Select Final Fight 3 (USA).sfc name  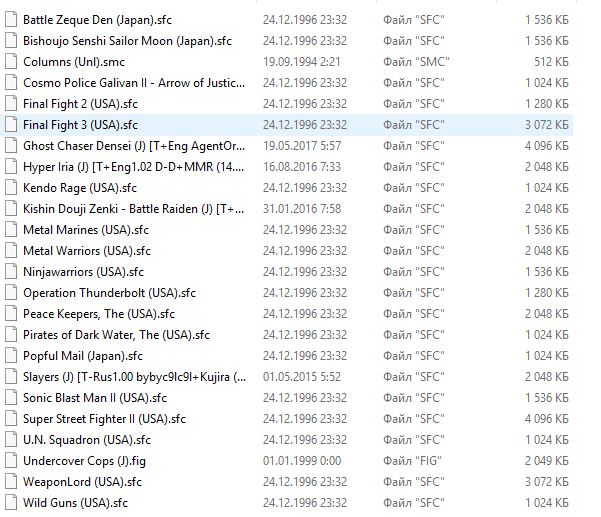[80, 125]
